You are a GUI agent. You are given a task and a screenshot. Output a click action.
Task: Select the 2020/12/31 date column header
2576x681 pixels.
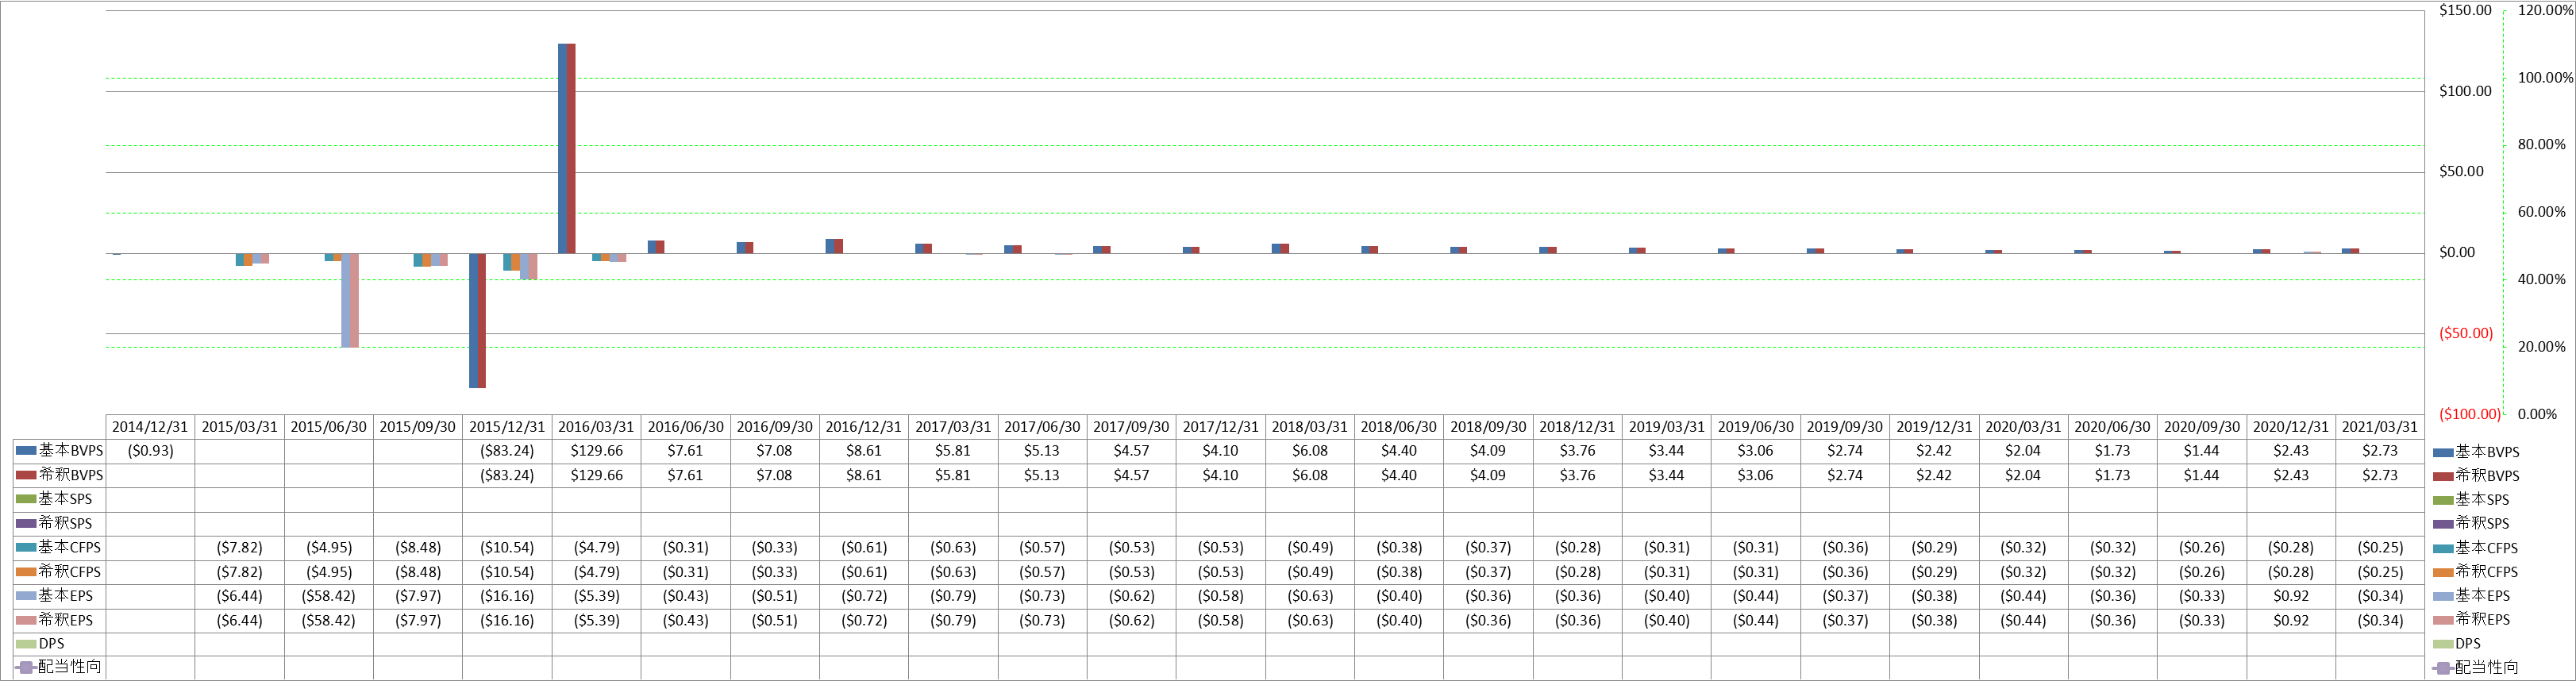(x=2291, y=427)
